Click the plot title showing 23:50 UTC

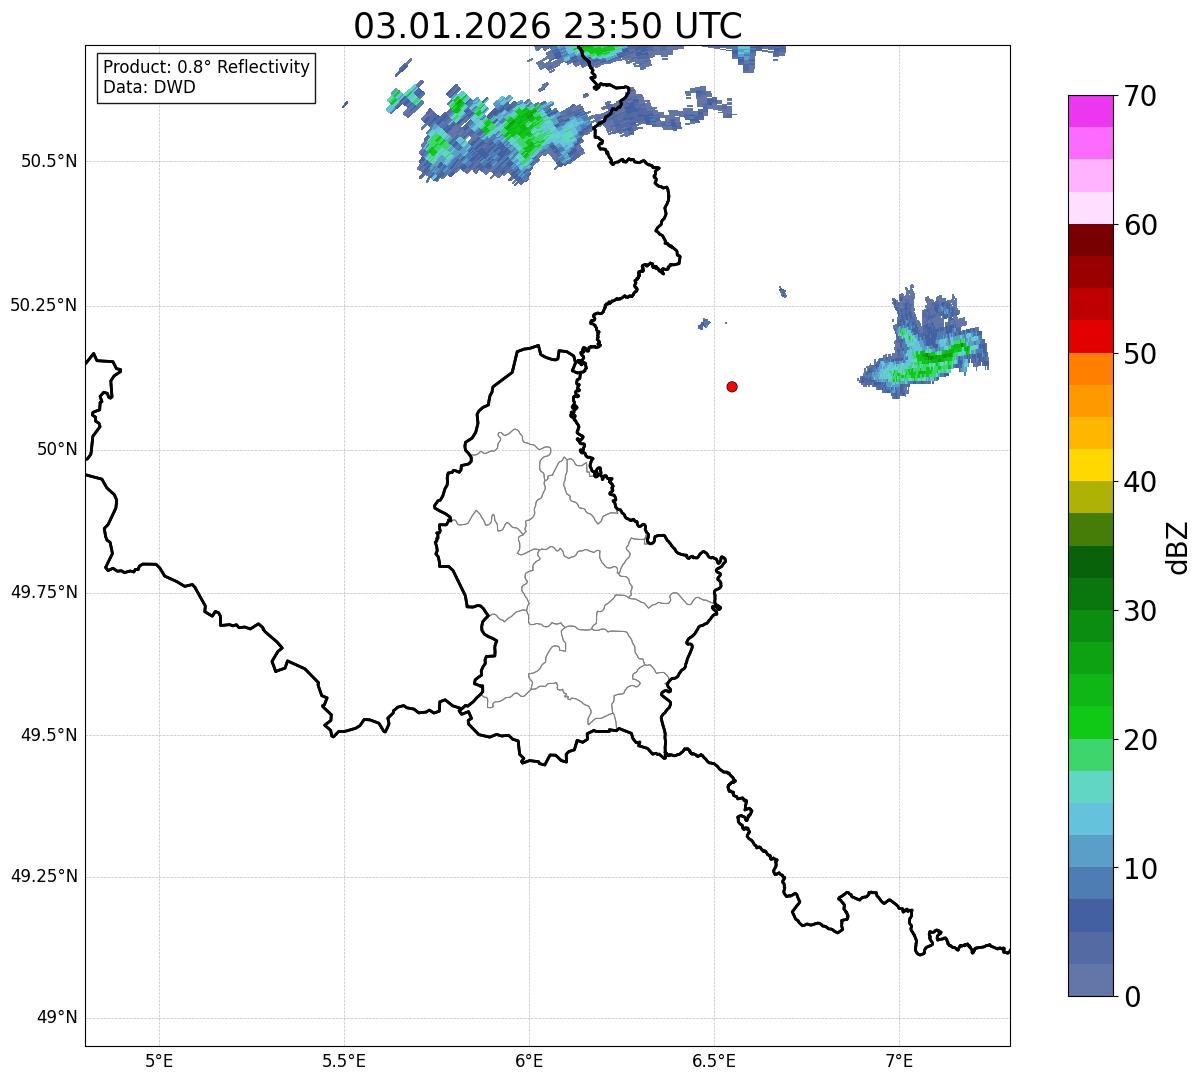[548, 26]
